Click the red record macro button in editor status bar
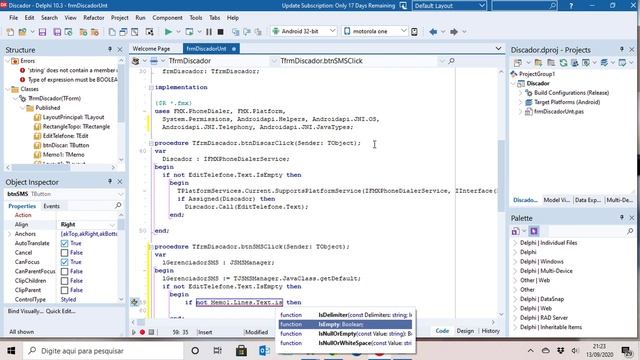The width and height of the screenshot is (640, 360). (142, 332)
